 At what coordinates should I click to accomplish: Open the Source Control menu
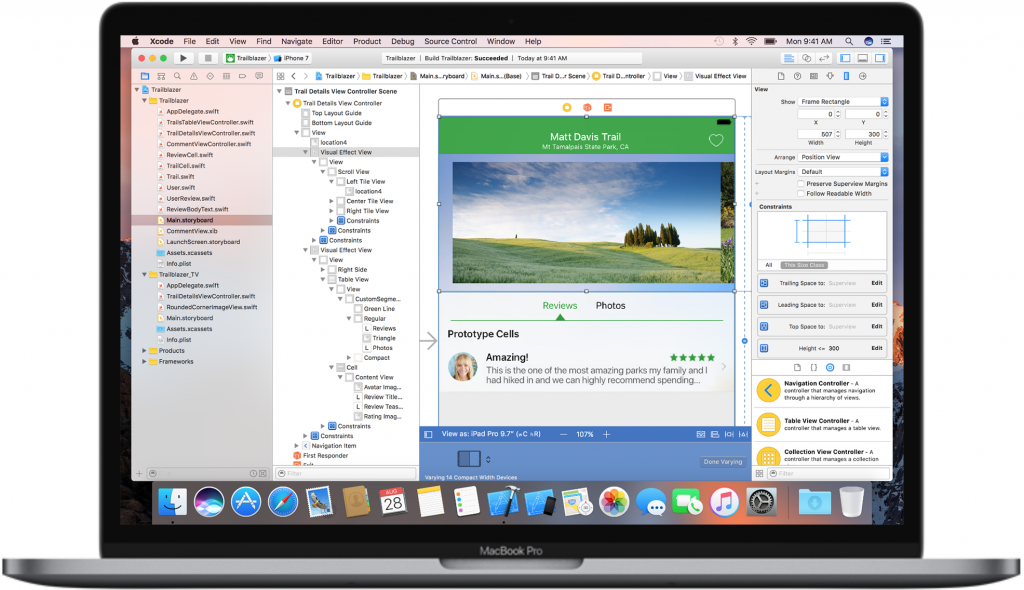(451, 41)
